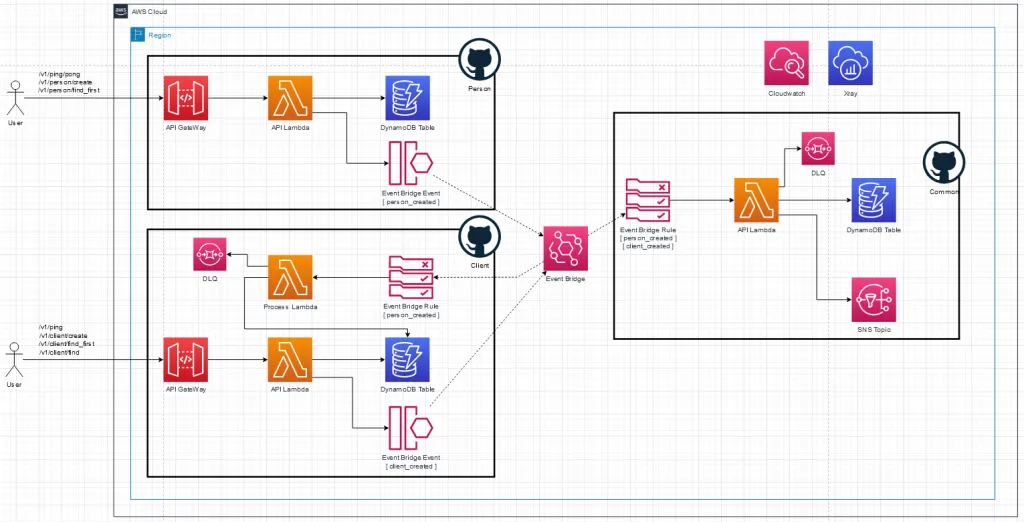Click the DLQ icon in the Common box
The height and width of the screenshot is (522, 1024).
point(818,148)
